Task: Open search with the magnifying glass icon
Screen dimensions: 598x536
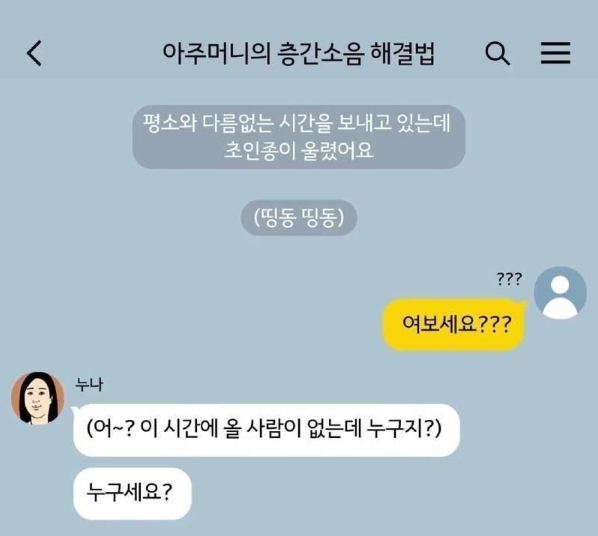Action: 497,53
